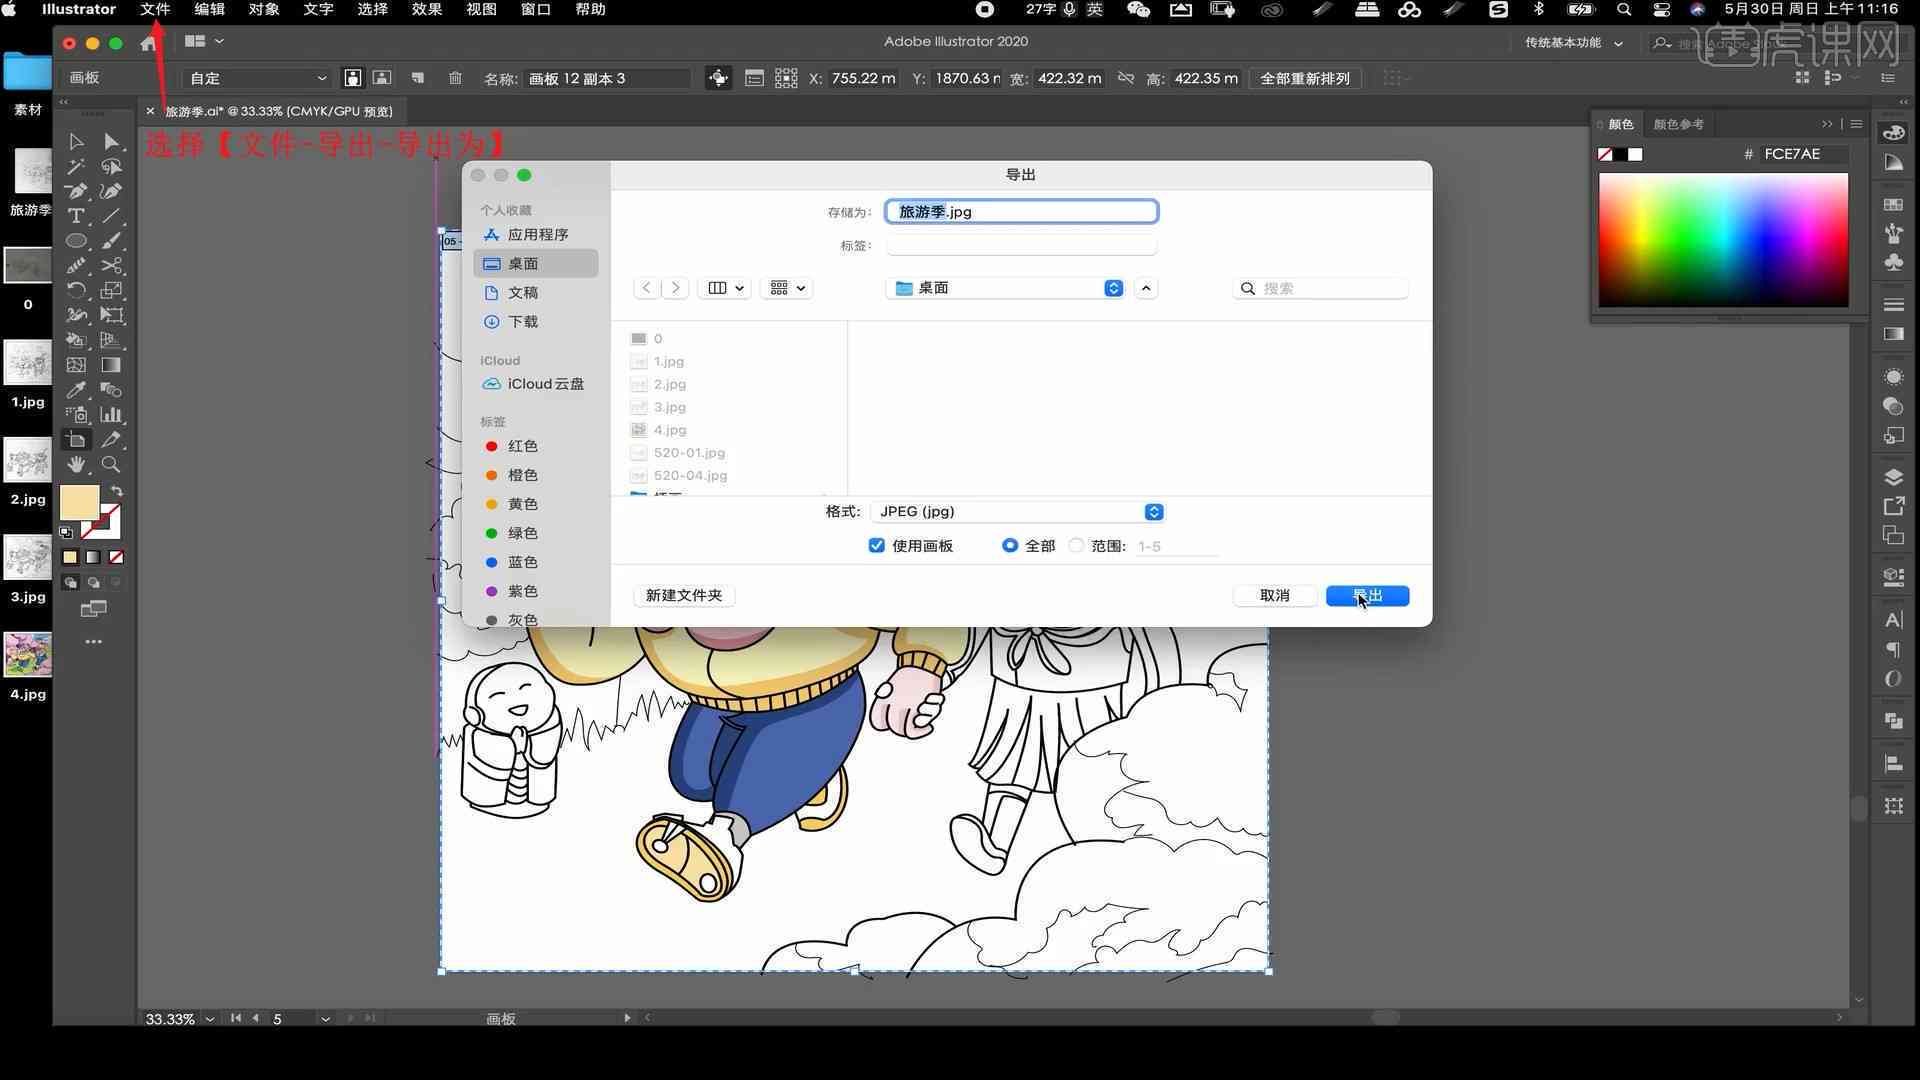Toggle move artwork with artboard
1920x1080 pixels.
click(x=718, y=78)
